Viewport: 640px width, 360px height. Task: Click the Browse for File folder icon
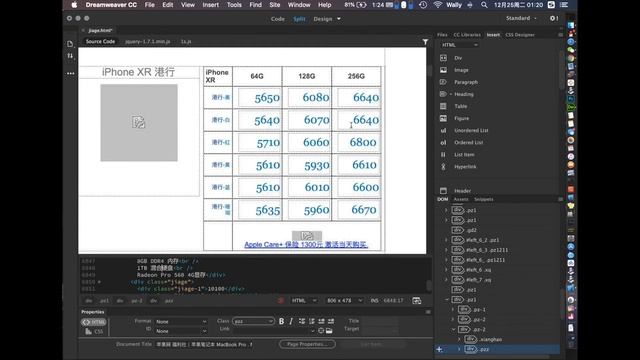[x=329, y=331]
